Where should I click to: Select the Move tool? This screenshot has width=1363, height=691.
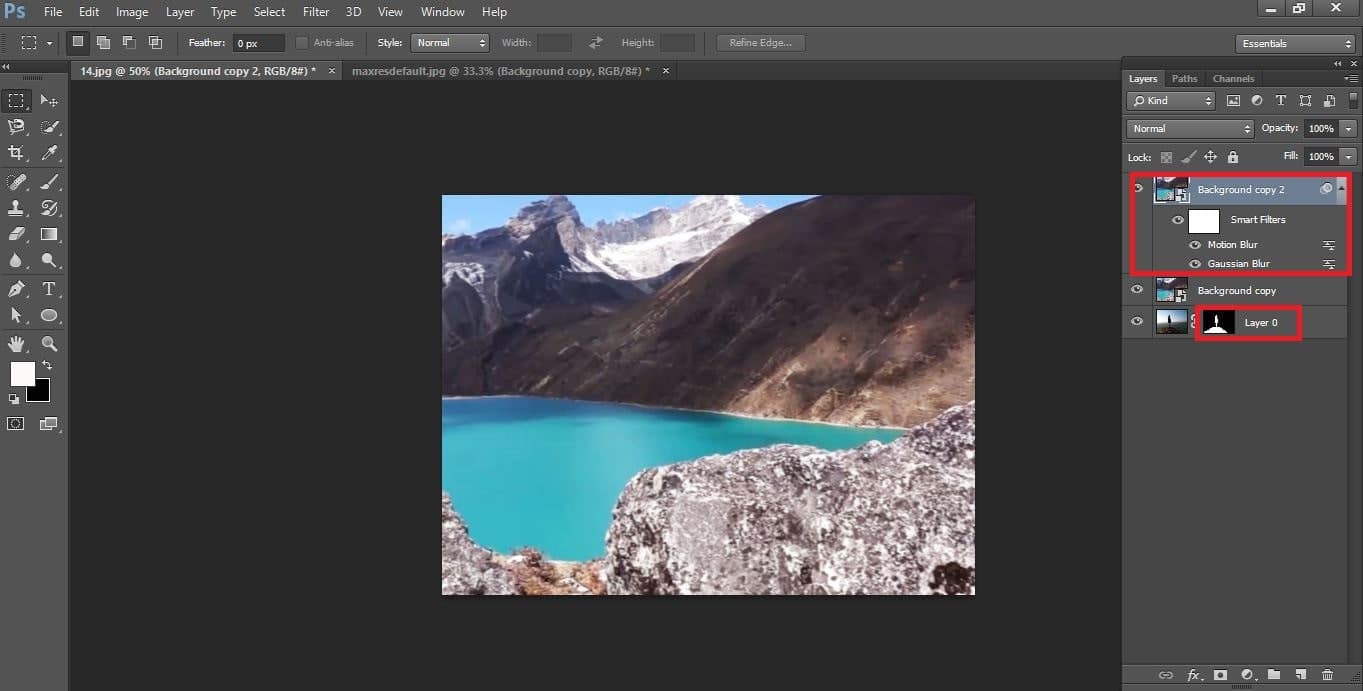[x=49, y=100]
